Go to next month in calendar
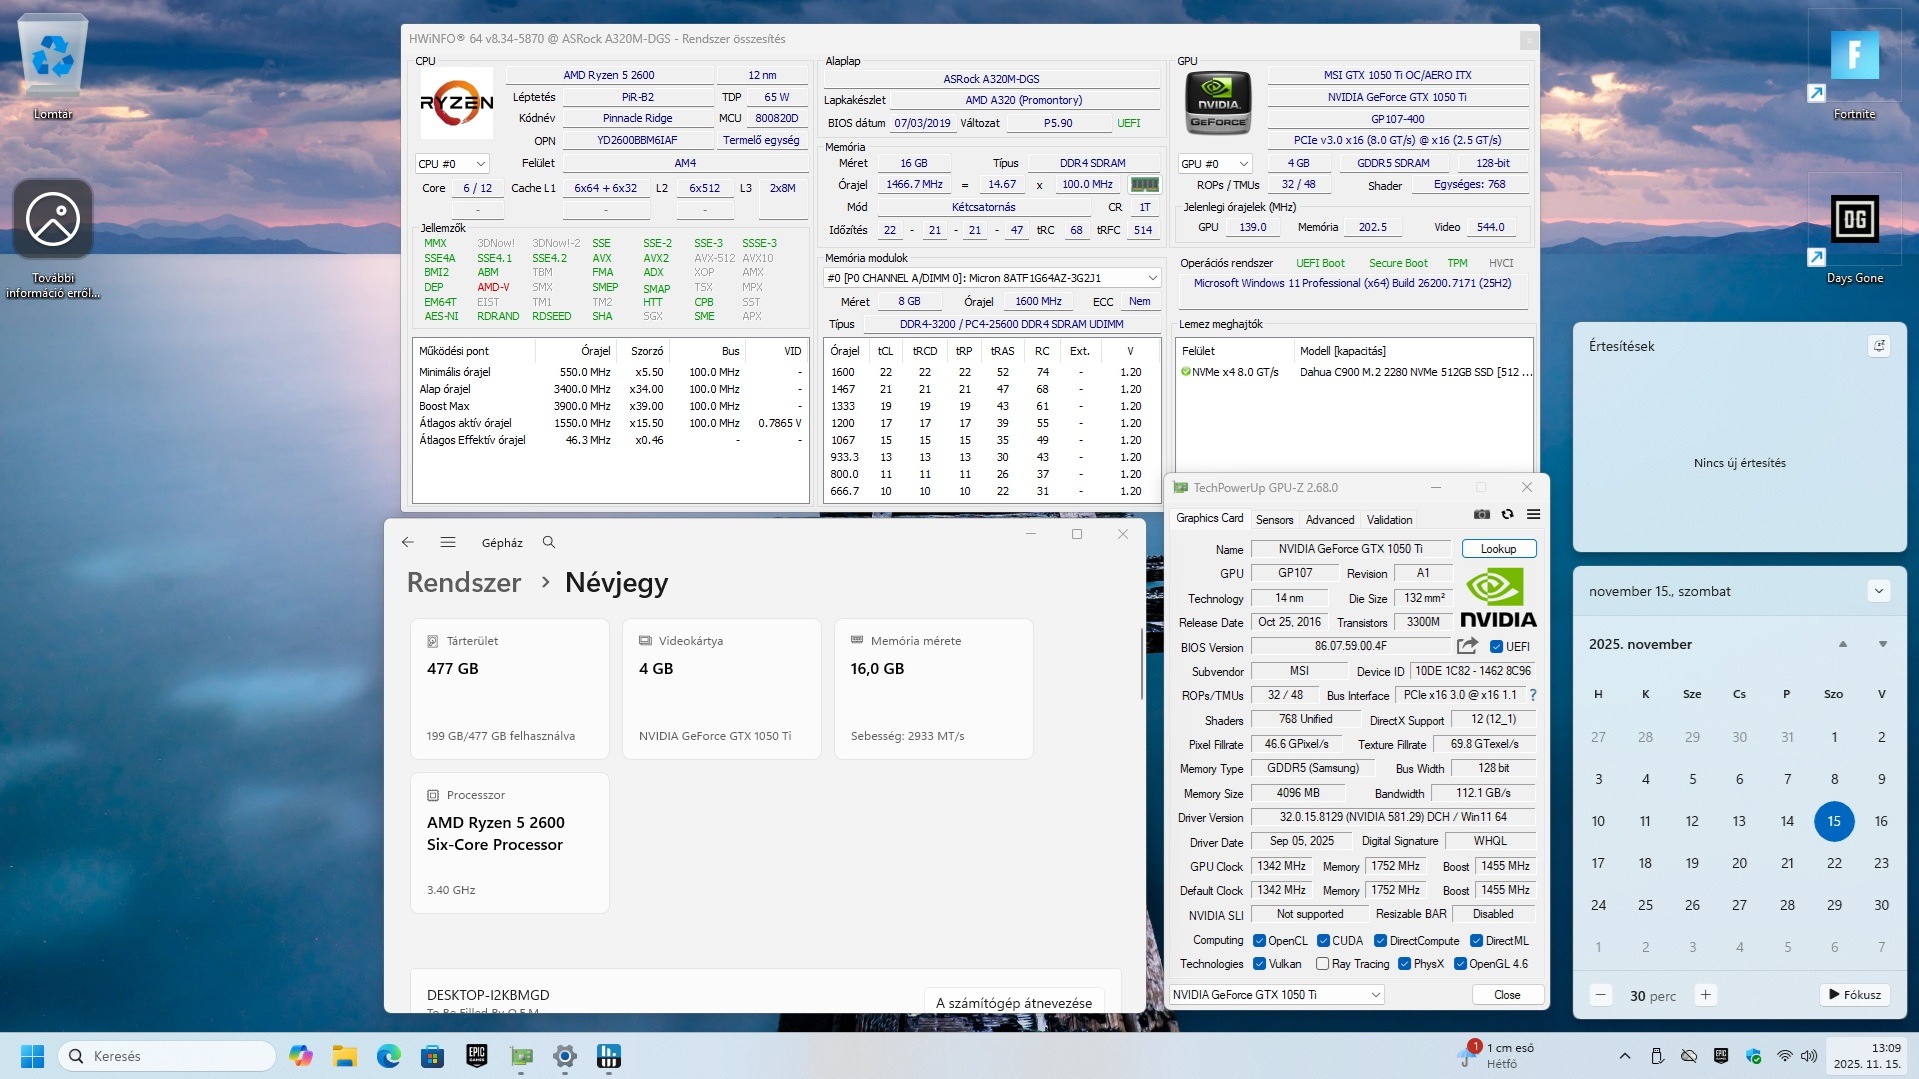Viewport: 1919px width, 1079px height. [x=1883, y=644]
